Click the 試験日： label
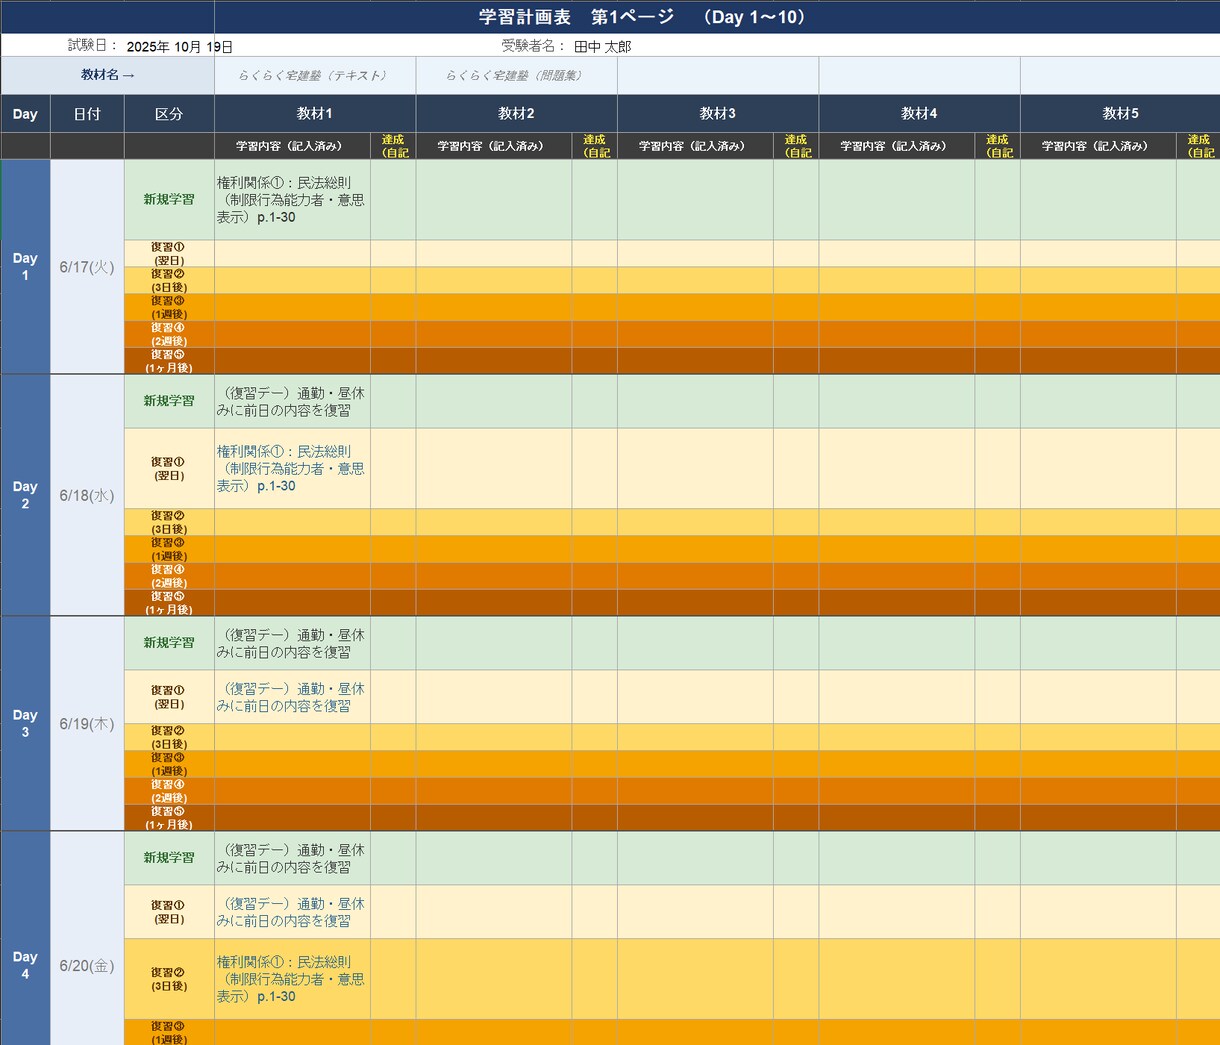 tap(94, 46)
